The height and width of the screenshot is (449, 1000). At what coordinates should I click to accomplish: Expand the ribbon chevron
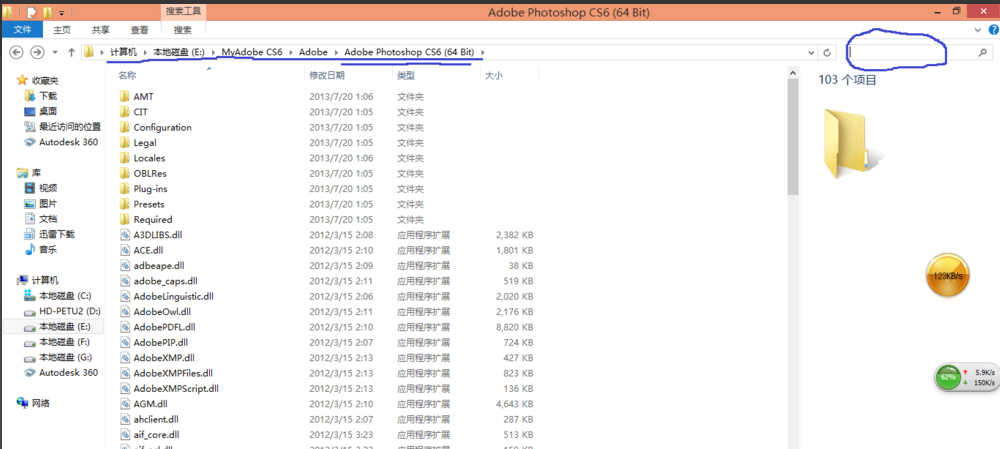[978, 30]
